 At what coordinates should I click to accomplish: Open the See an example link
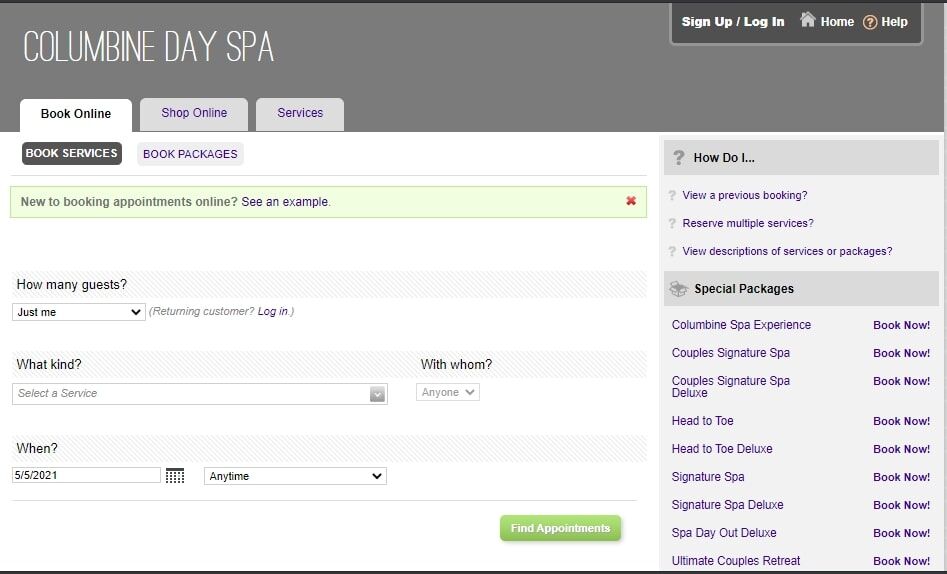coord(285,202)
